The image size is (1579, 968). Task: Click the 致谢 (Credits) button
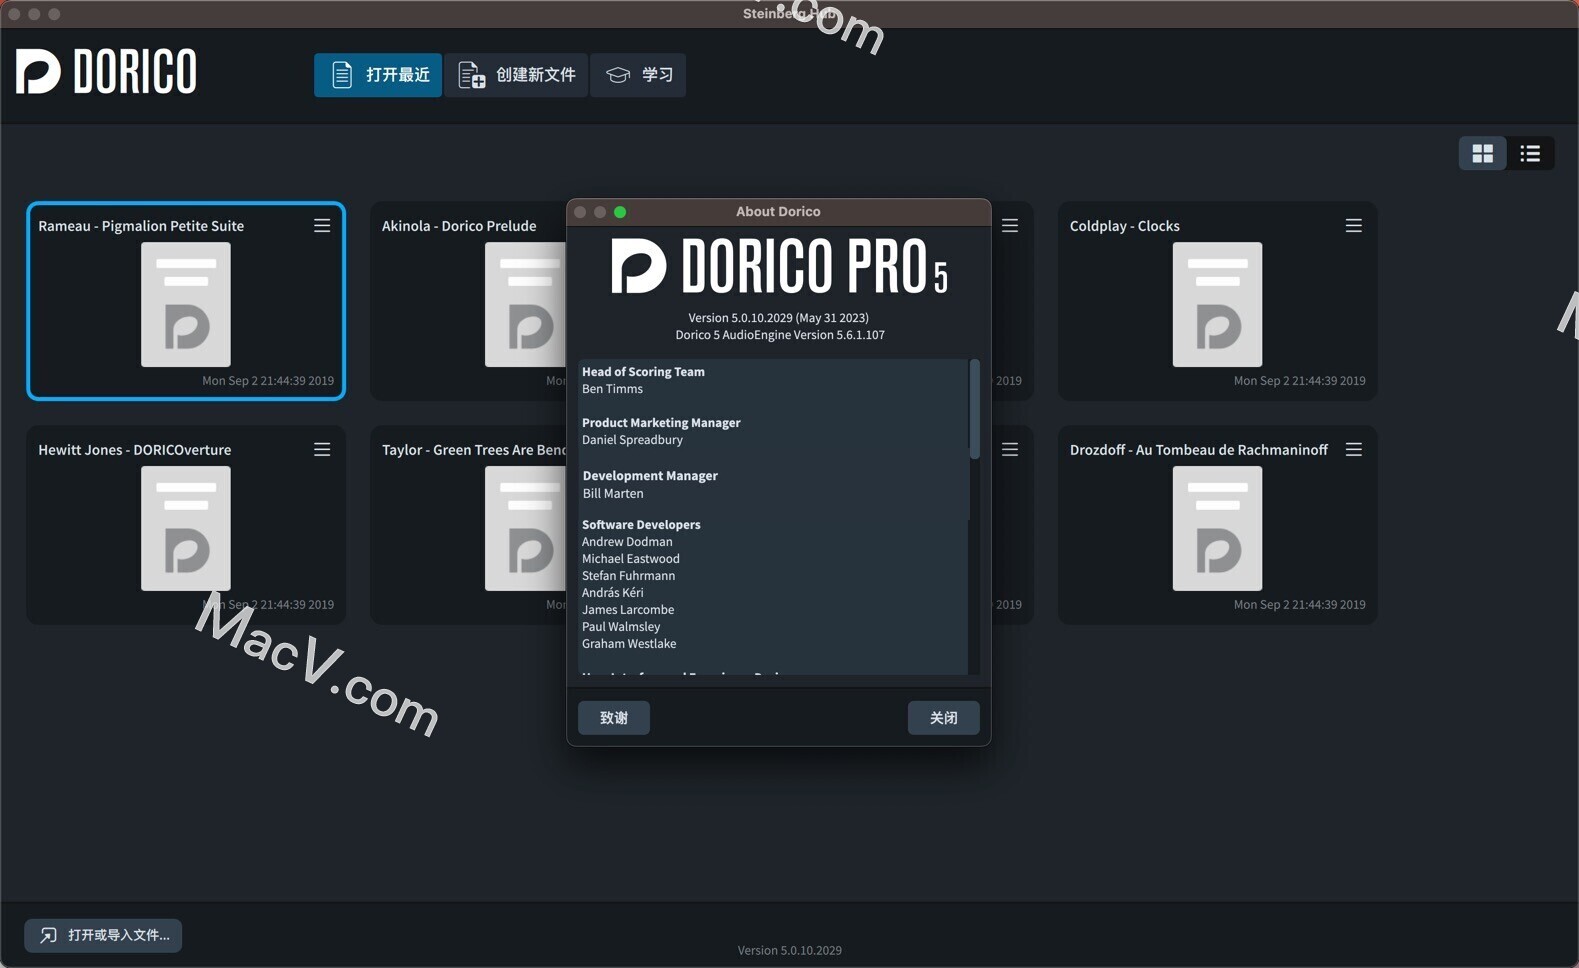(x=614, y=718)
